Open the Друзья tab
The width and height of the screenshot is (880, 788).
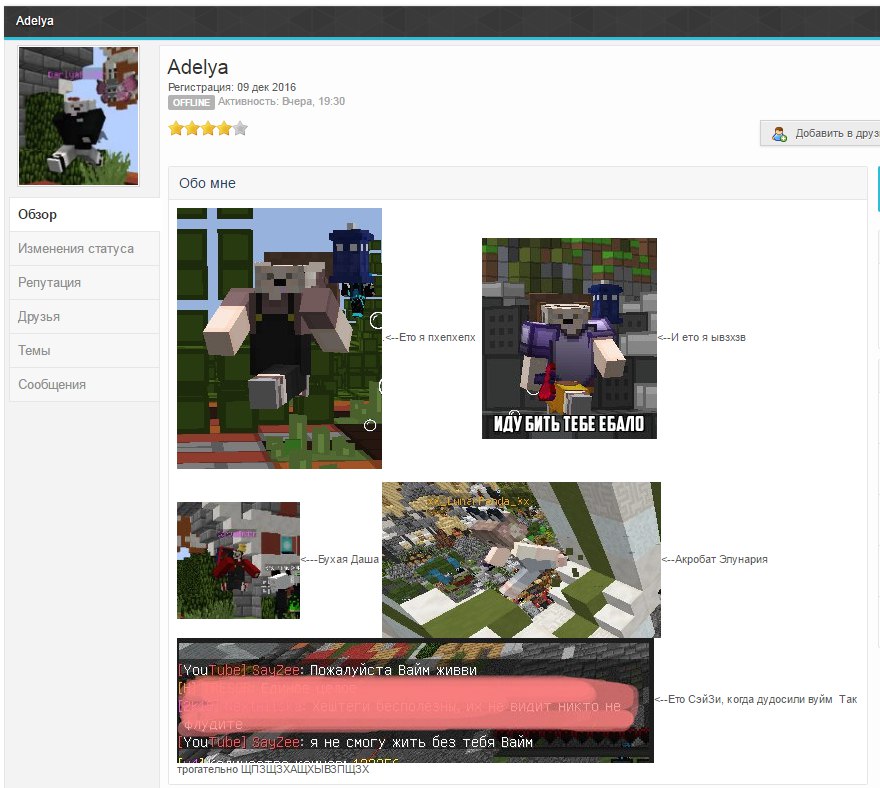pos(85,317)
